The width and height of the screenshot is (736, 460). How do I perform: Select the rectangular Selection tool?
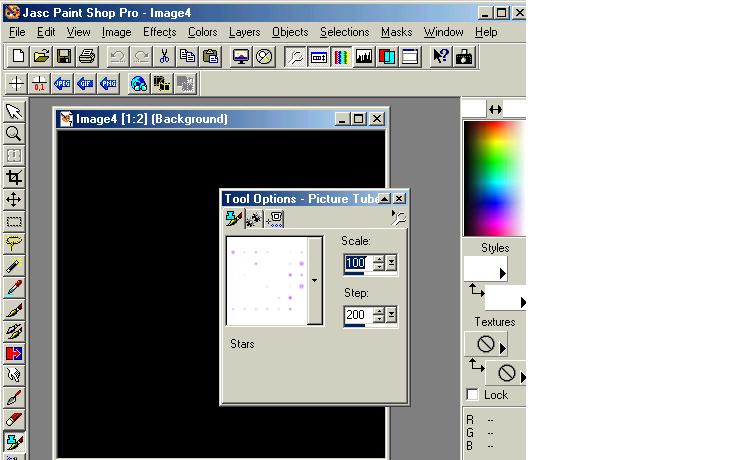14,222
